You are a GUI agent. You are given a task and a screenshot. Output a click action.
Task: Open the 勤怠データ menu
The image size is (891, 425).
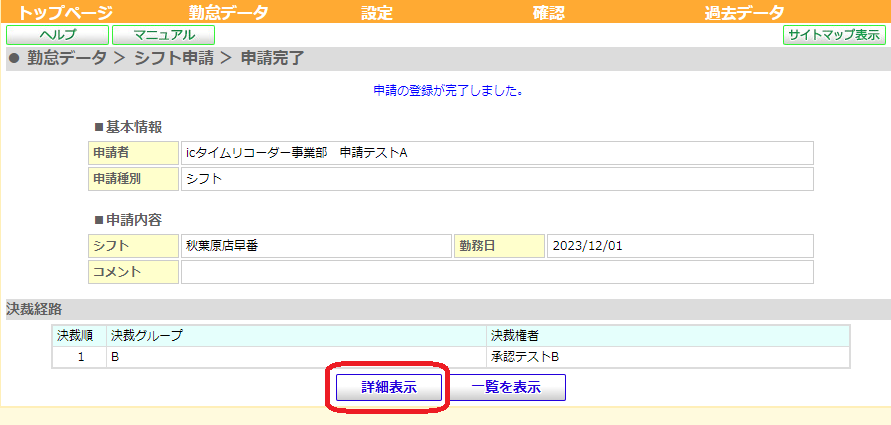pos(228,12)
